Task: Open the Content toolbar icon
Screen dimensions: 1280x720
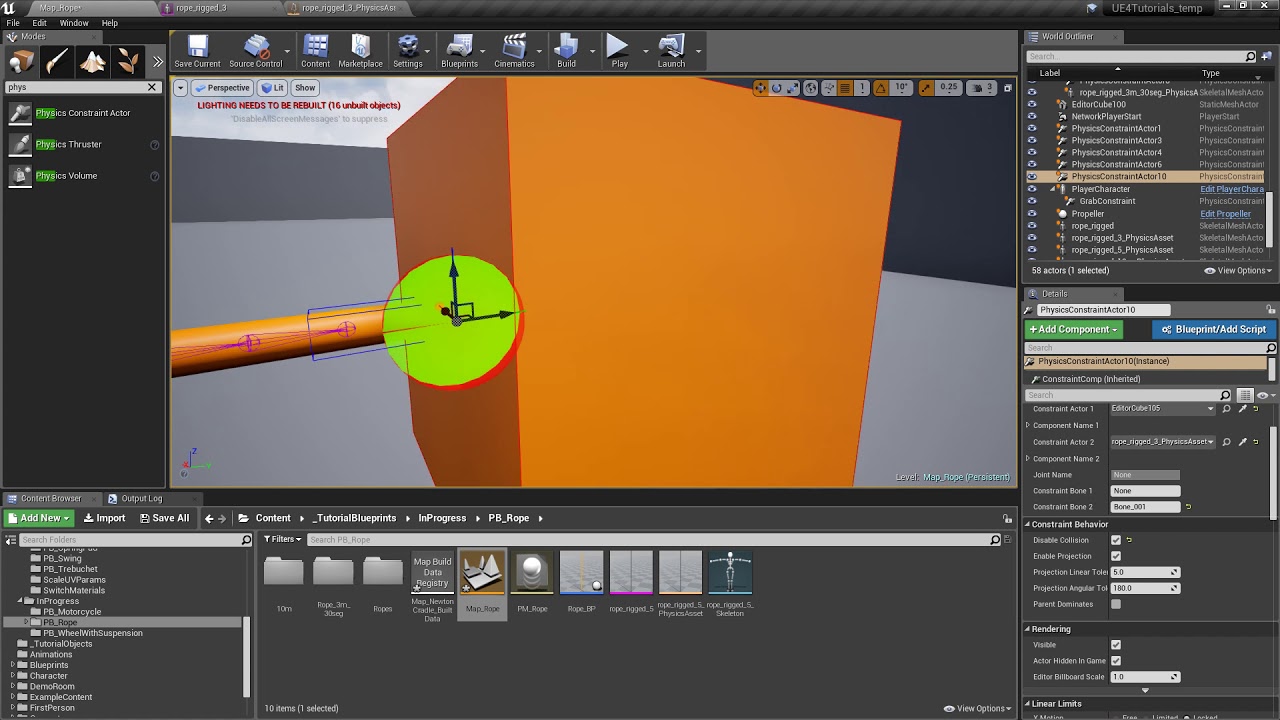Action: tap(315, 51)
